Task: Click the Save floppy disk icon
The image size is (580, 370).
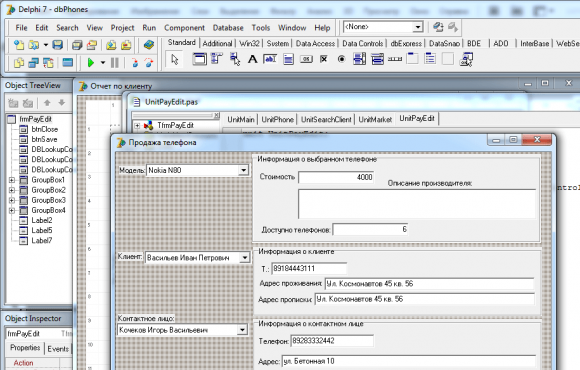Action: coord(57,45)
